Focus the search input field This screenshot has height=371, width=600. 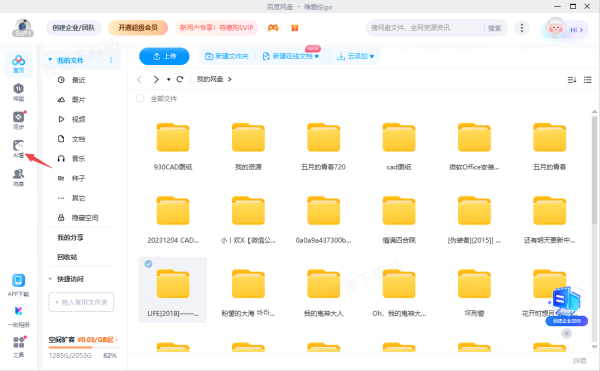425,28
